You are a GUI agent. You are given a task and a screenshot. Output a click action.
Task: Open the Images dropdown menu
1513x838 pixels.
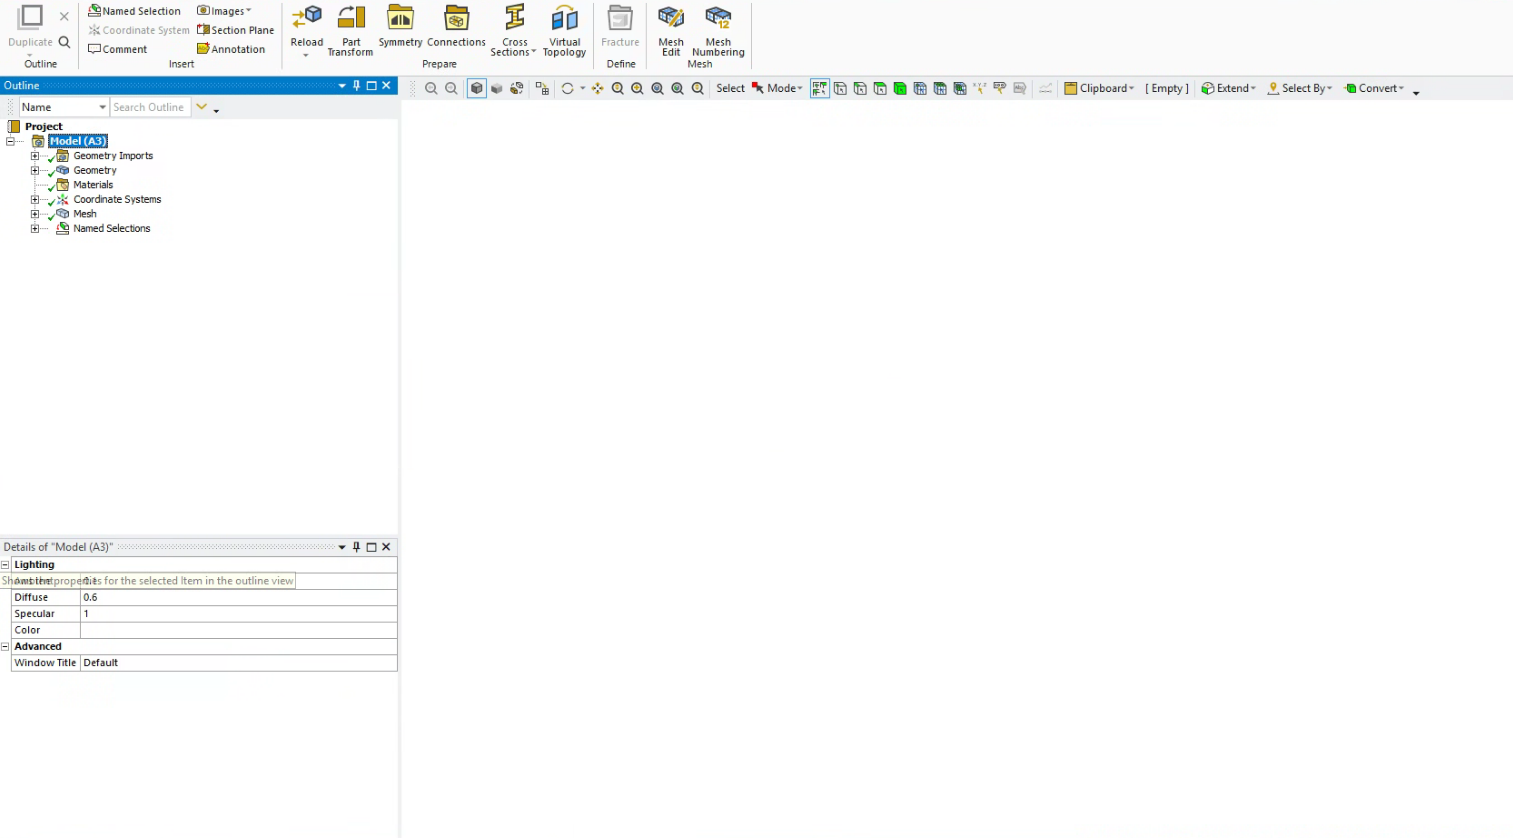(224, 11)
